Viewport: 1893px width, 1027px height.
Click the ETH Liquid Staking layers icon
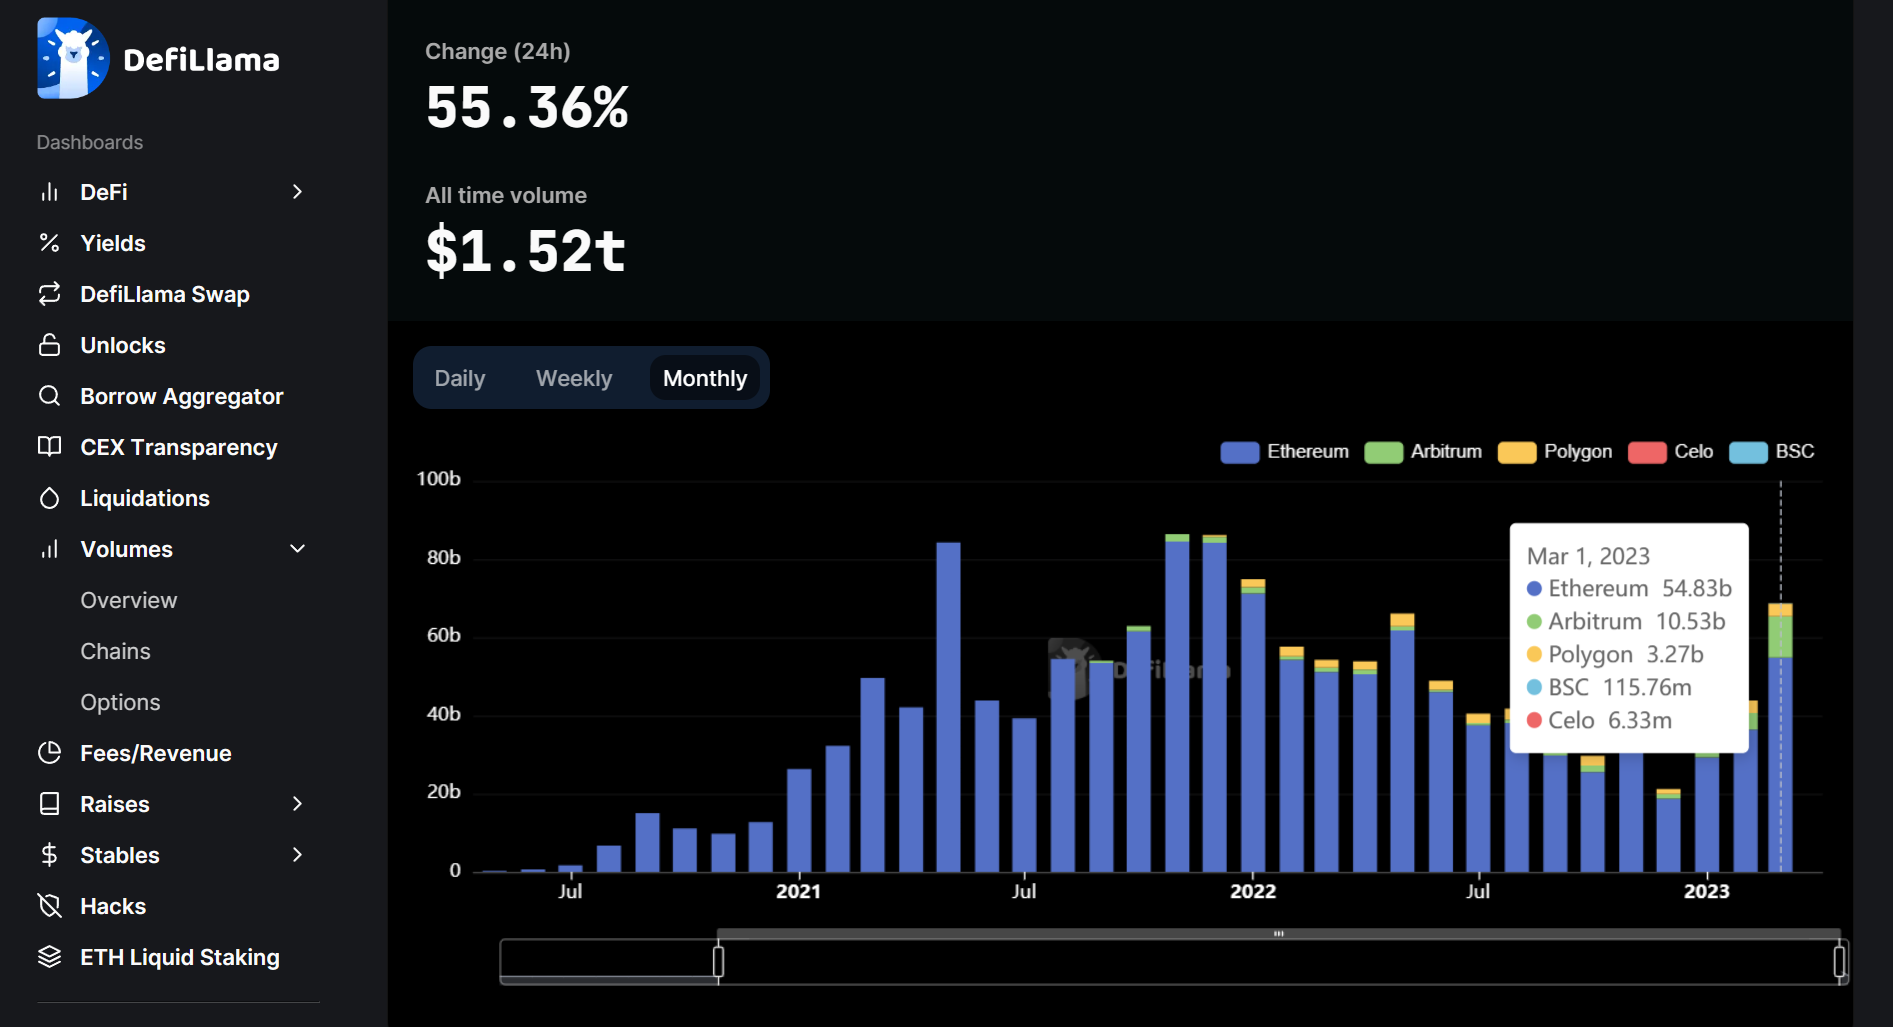[49, 957]
